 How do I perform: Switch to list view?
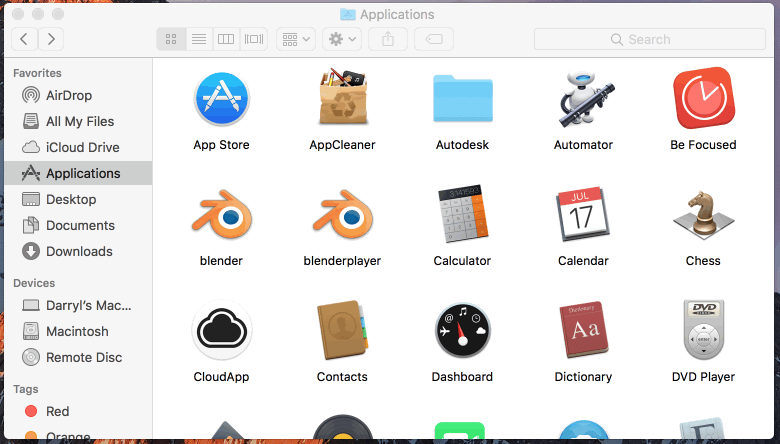(x=199, y=39)
